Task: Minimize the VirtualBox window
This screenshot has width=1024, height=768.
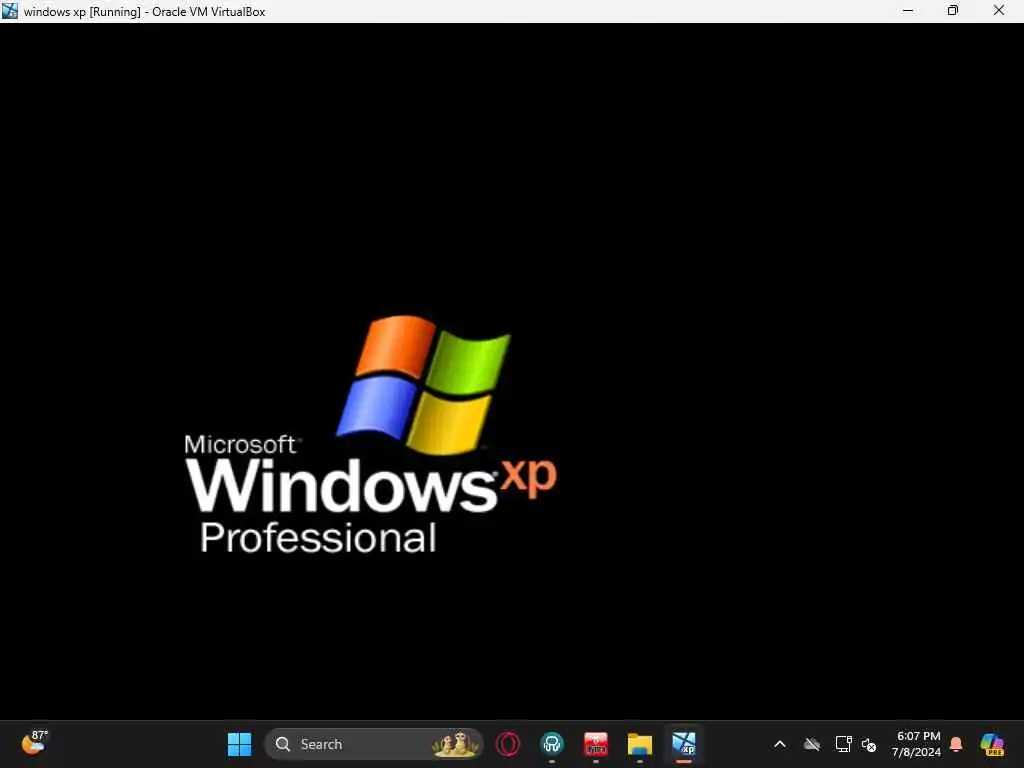Action: 908,10
